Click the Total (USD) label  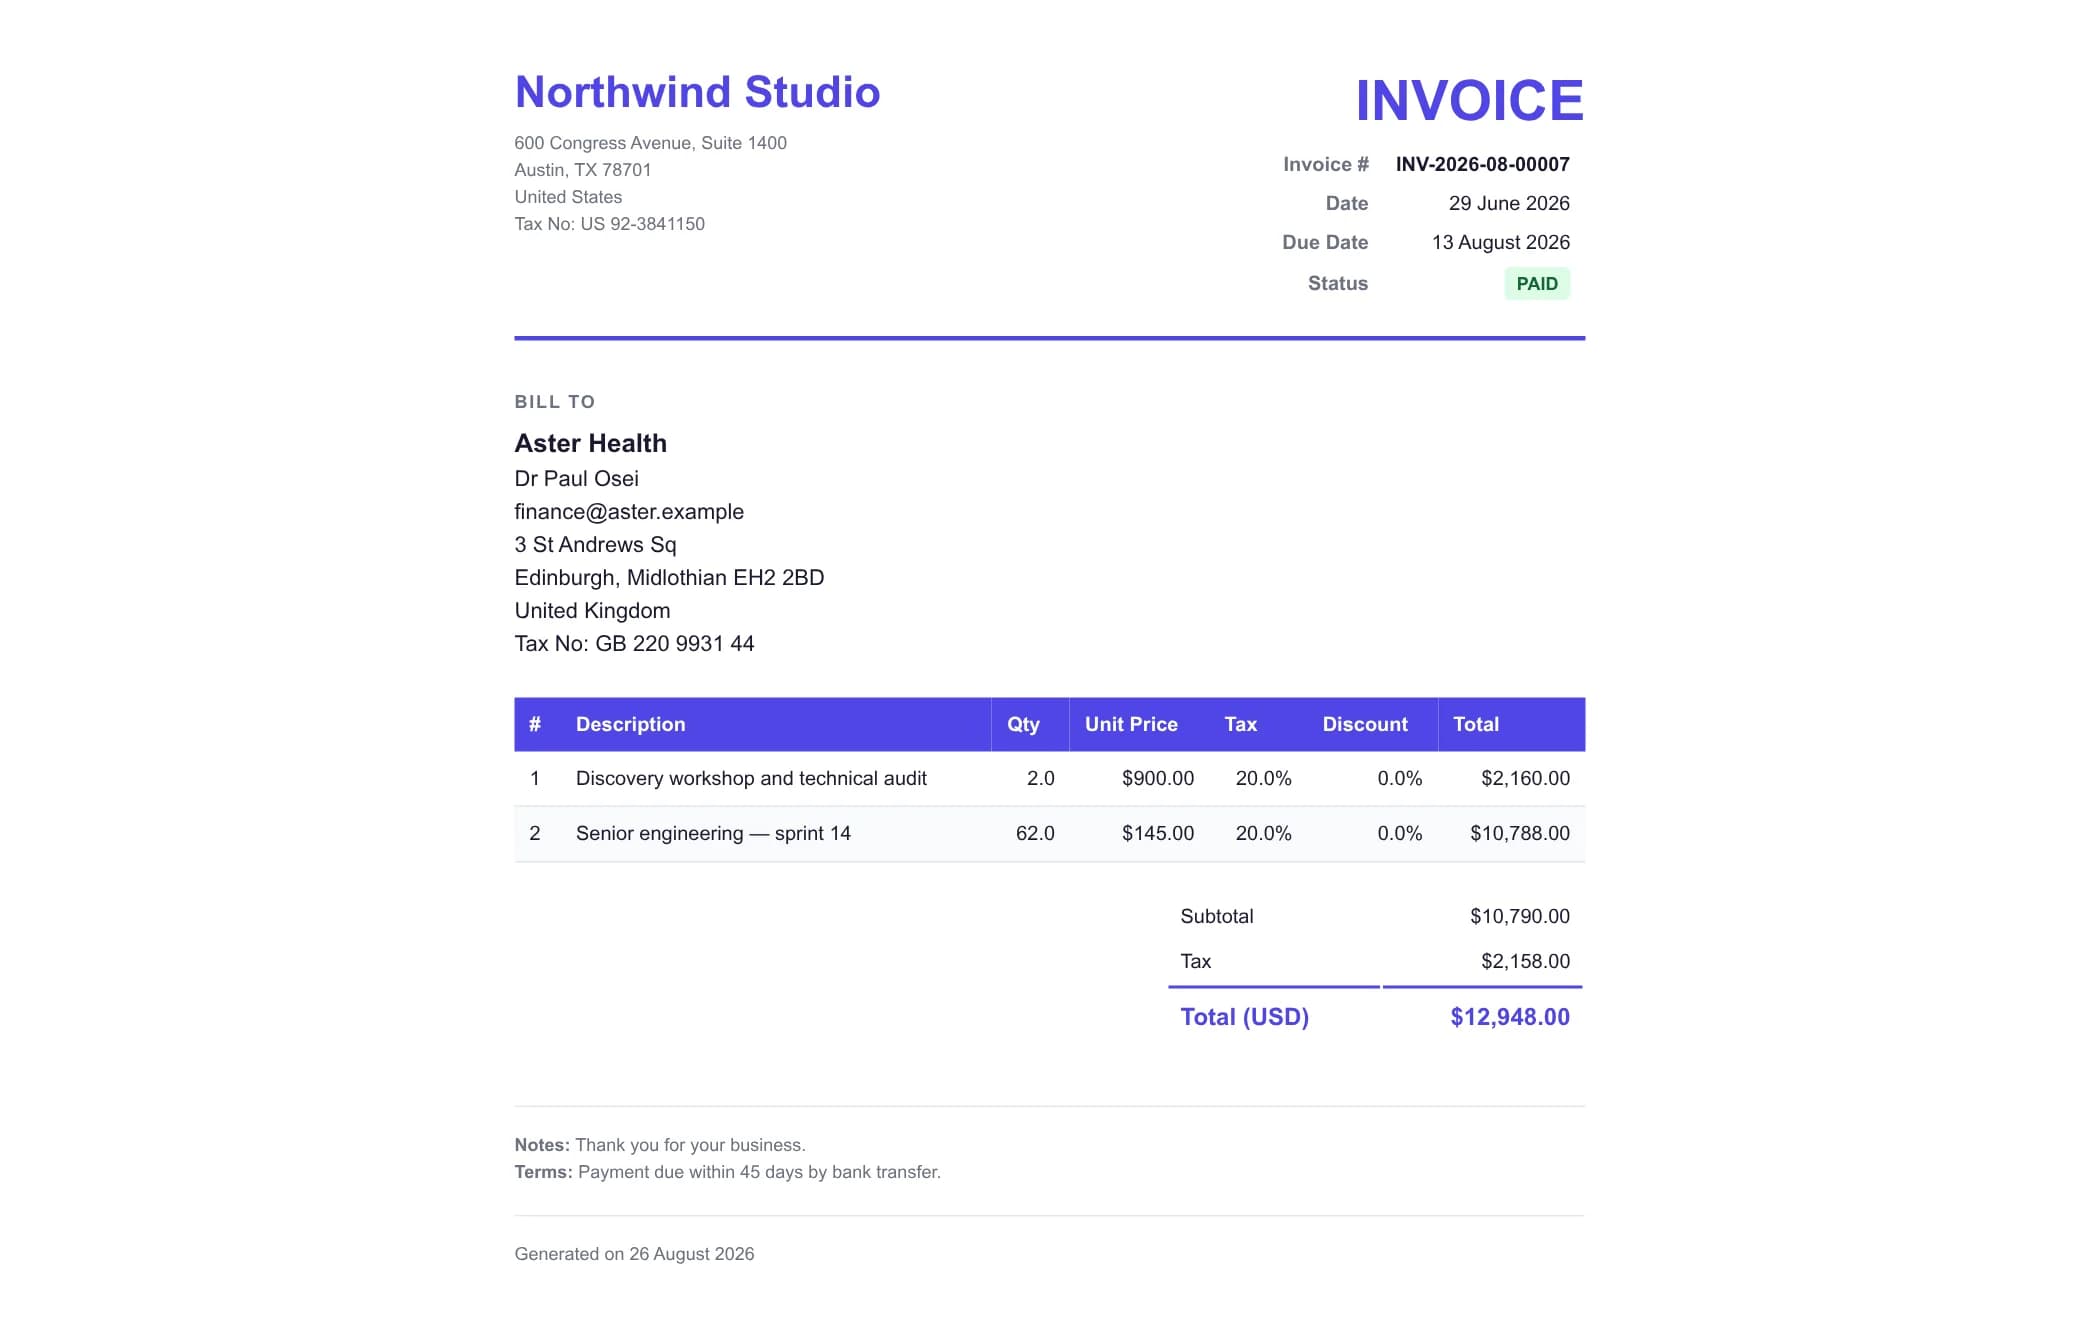tap(1244, 1017)
